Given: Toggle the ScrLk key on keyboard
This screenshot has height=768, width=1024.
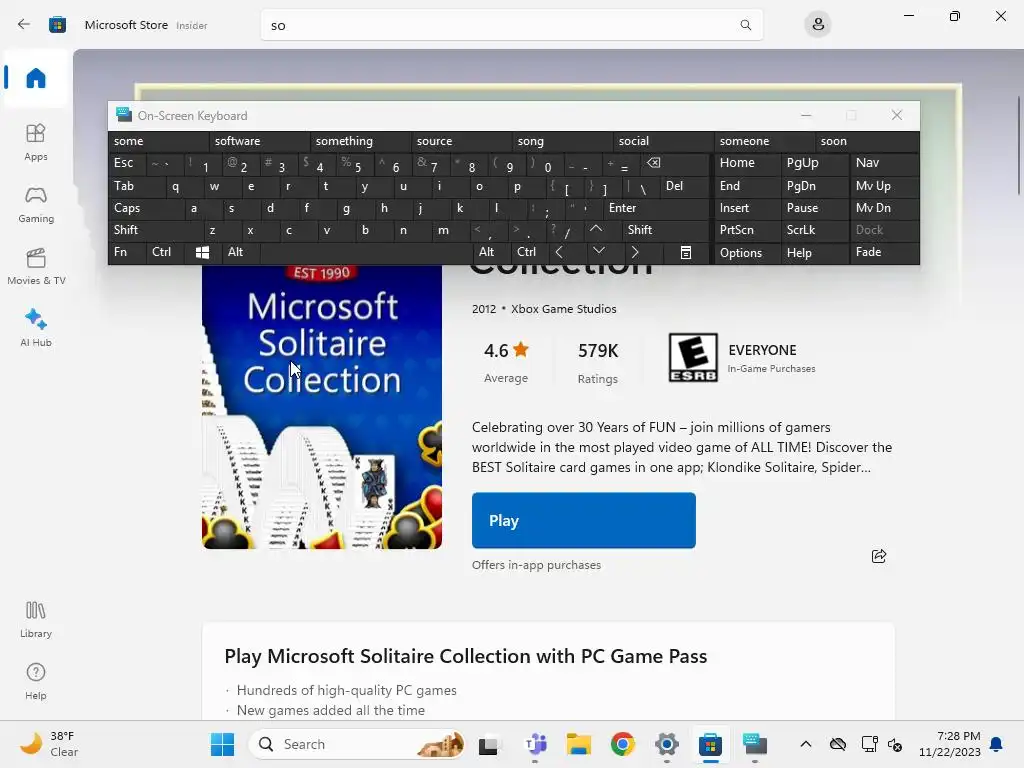Looking at the screenshot, I should coord(814,230).
